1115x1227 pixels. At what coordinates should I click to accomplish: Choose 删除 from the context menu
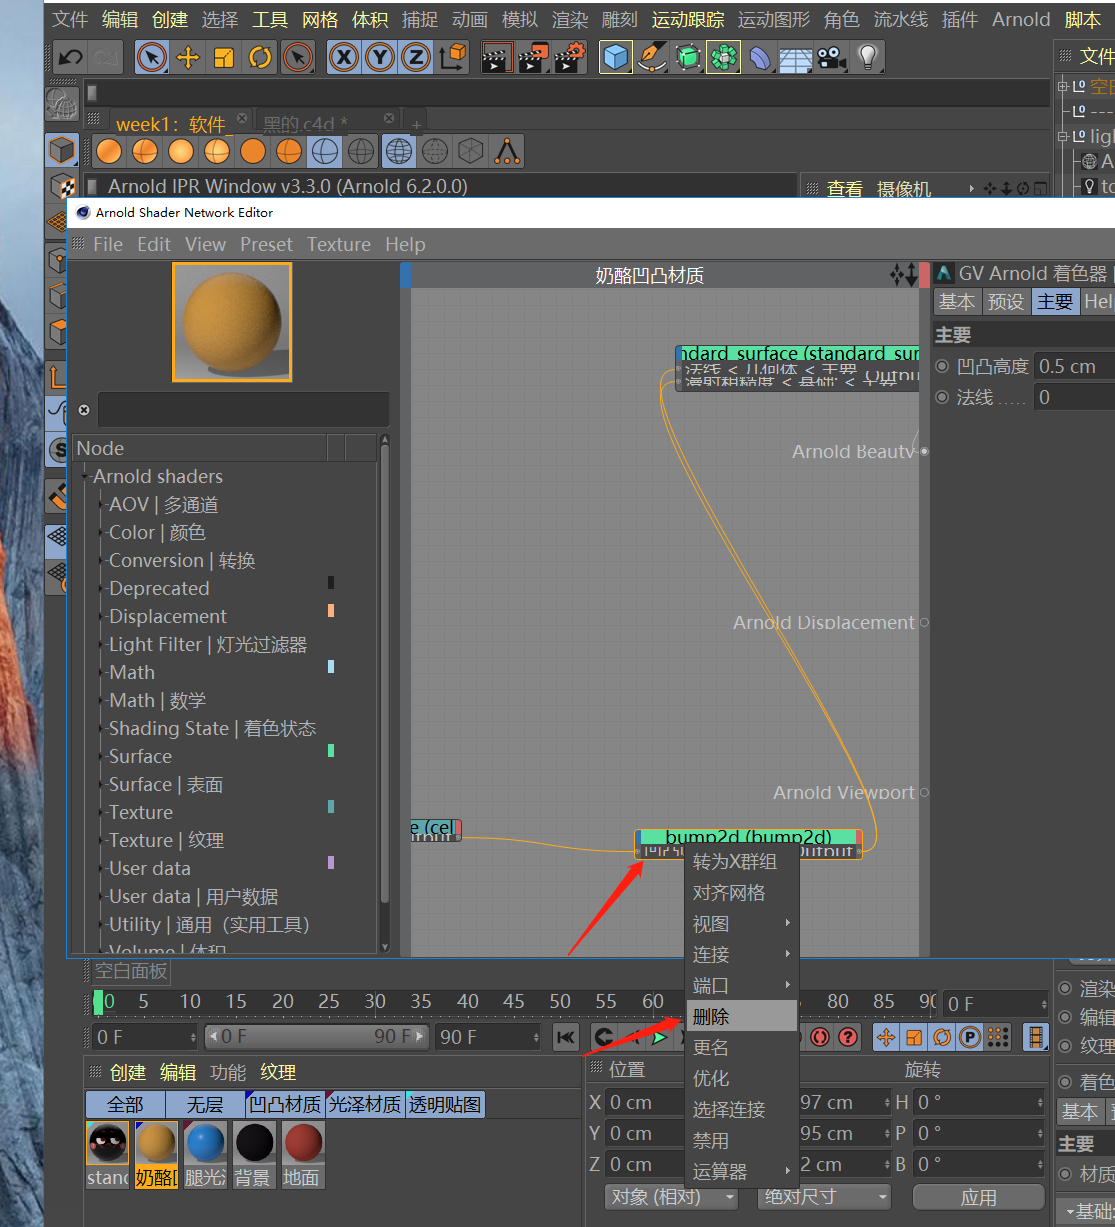pyautogui.click(x=741, y=1016)
